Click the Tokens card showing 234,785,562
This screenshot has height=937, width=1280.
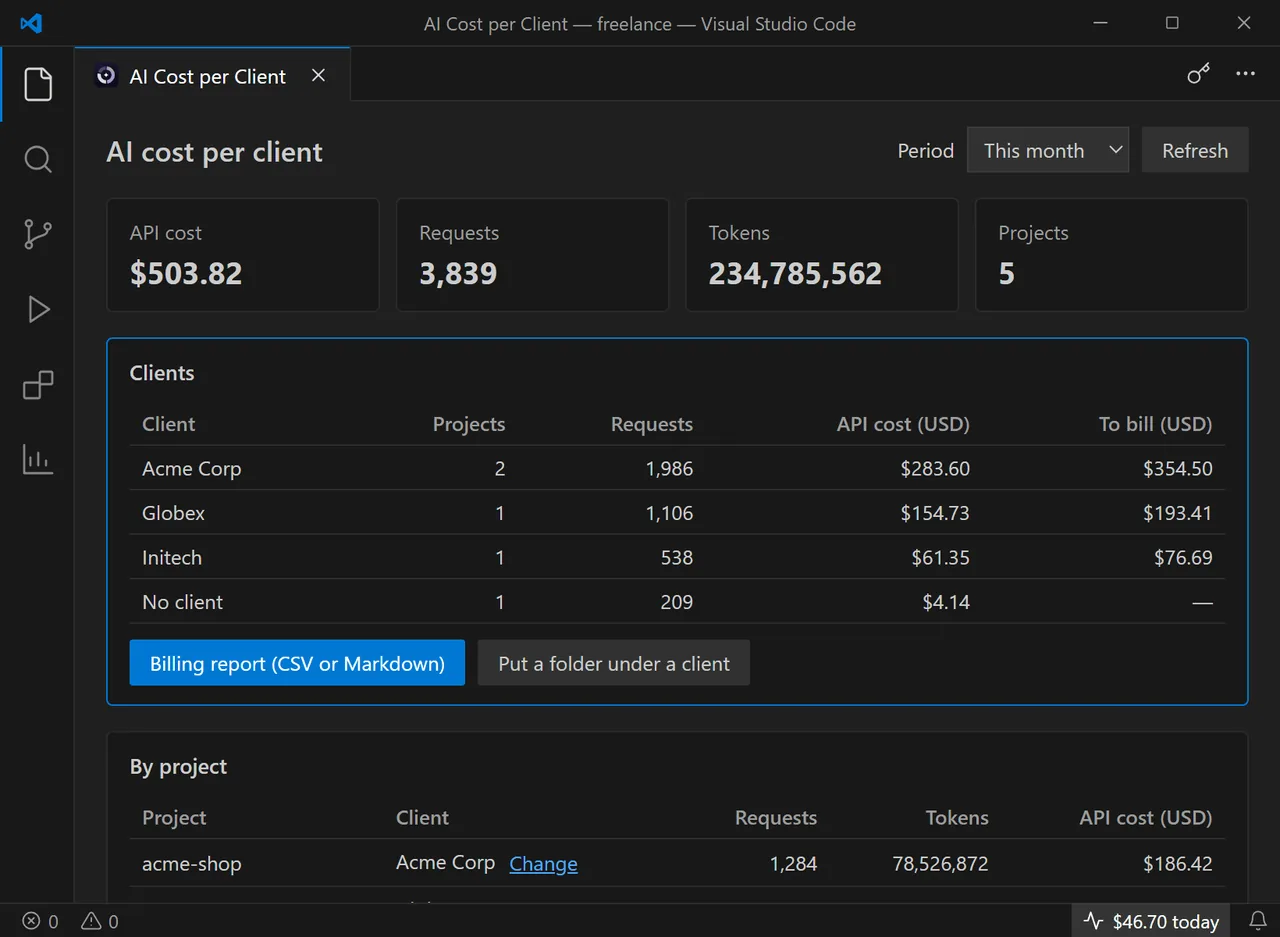822,255
